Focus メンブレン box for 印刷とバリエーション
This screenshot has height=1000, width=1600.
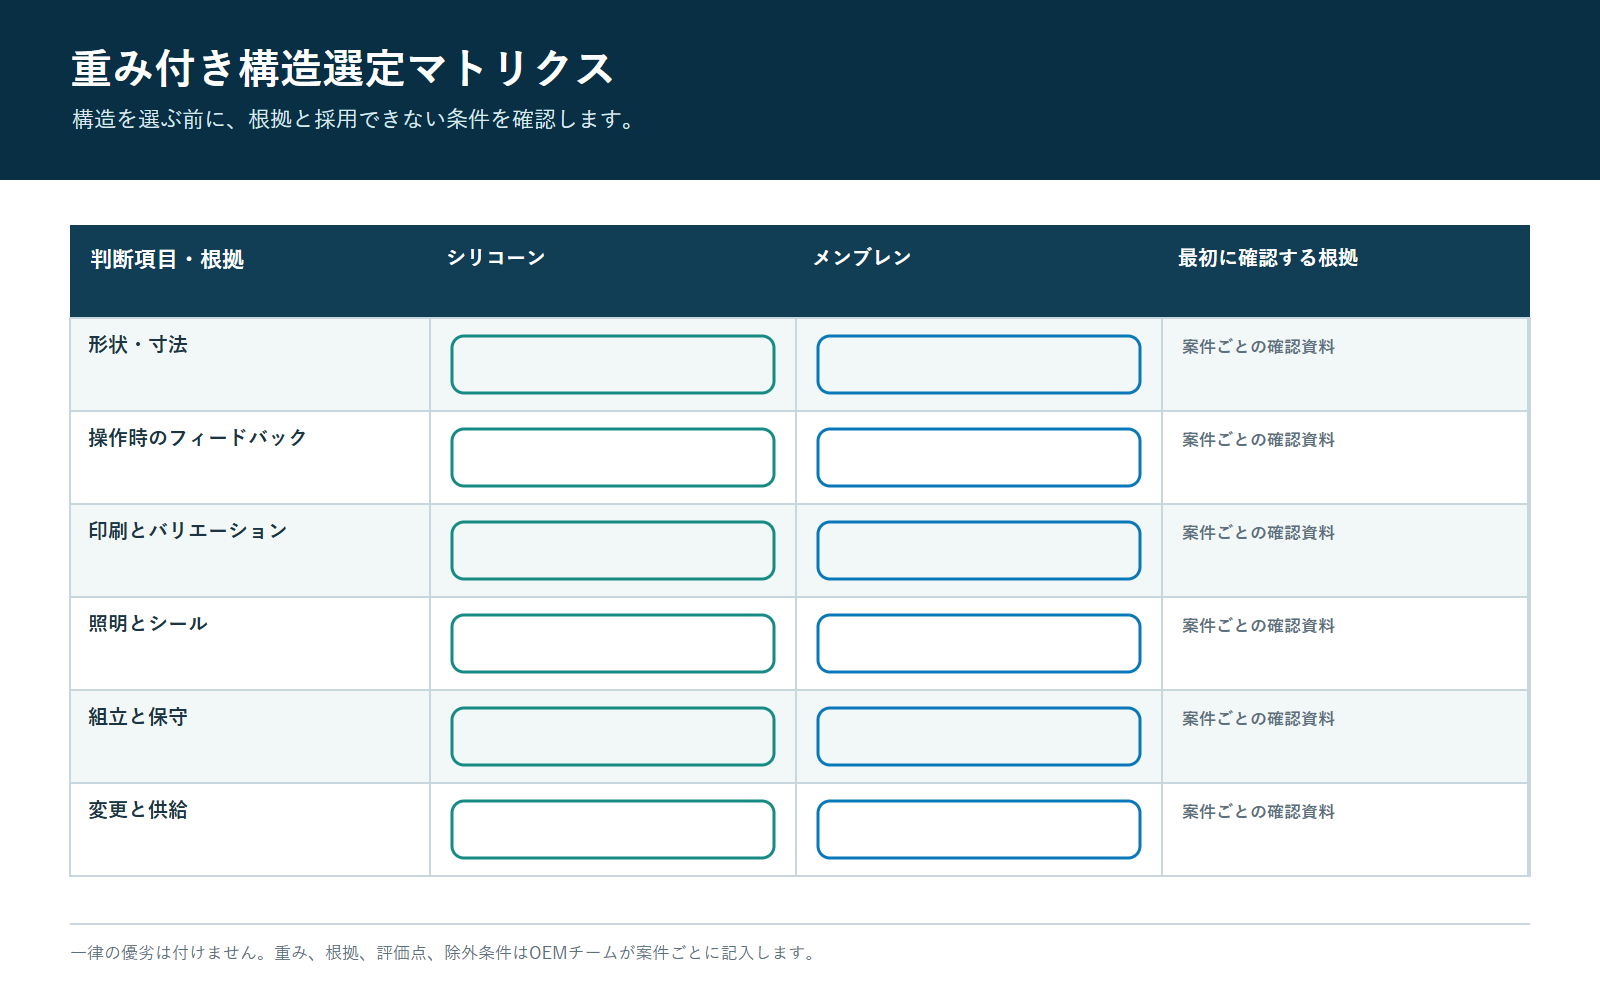(979, 550)
